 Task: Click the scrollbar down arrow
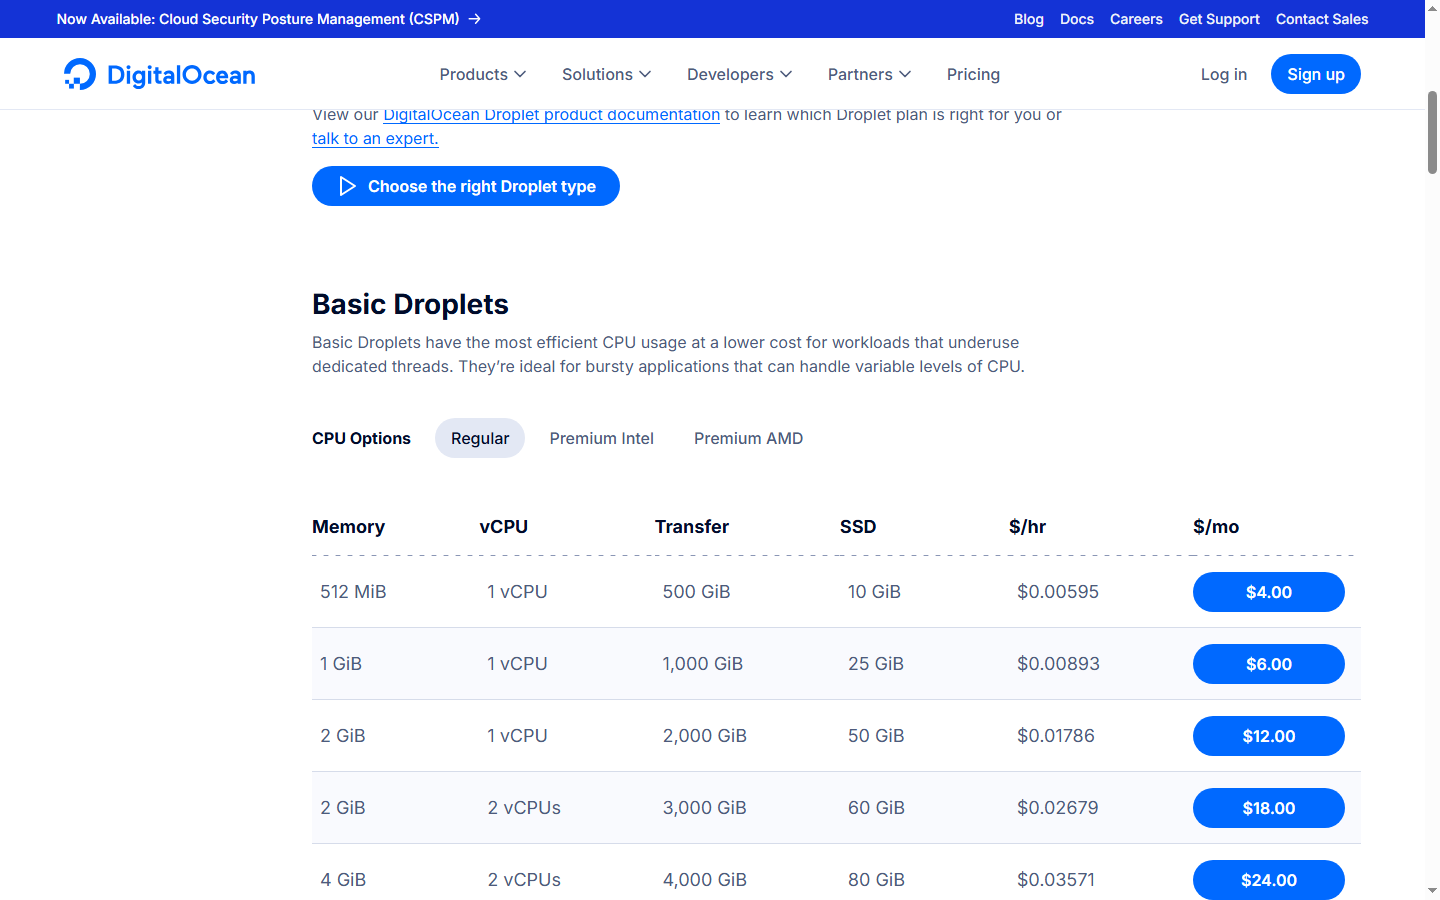pos(1432,890)
